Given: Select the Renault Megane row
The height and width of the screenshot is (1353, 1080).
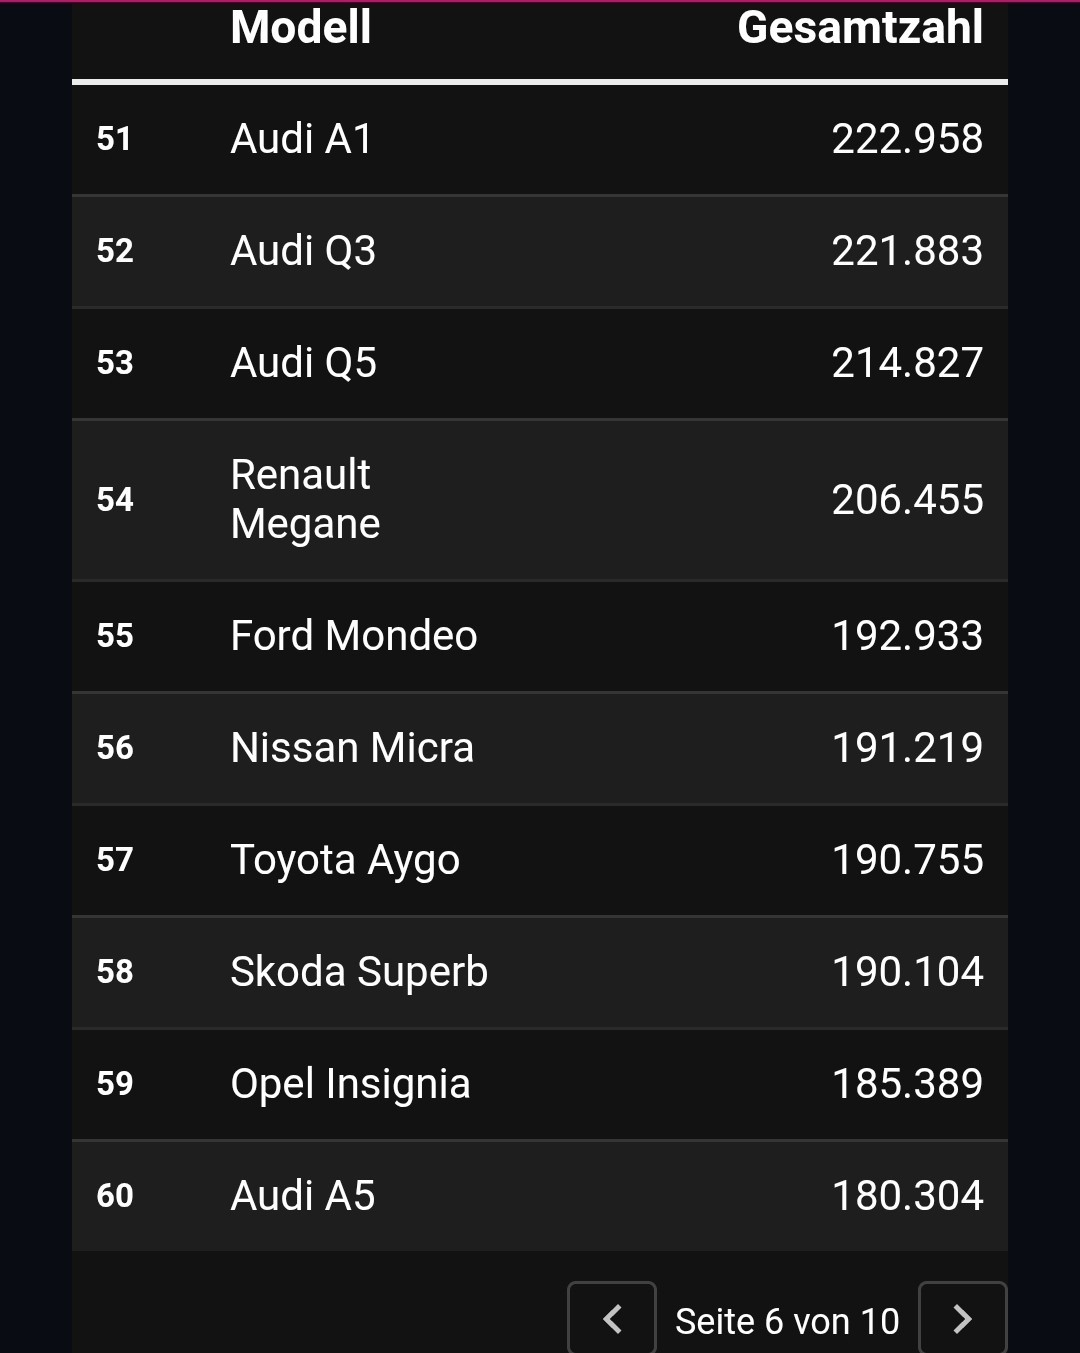Looking at the screenshot, I should click(540, 500).
